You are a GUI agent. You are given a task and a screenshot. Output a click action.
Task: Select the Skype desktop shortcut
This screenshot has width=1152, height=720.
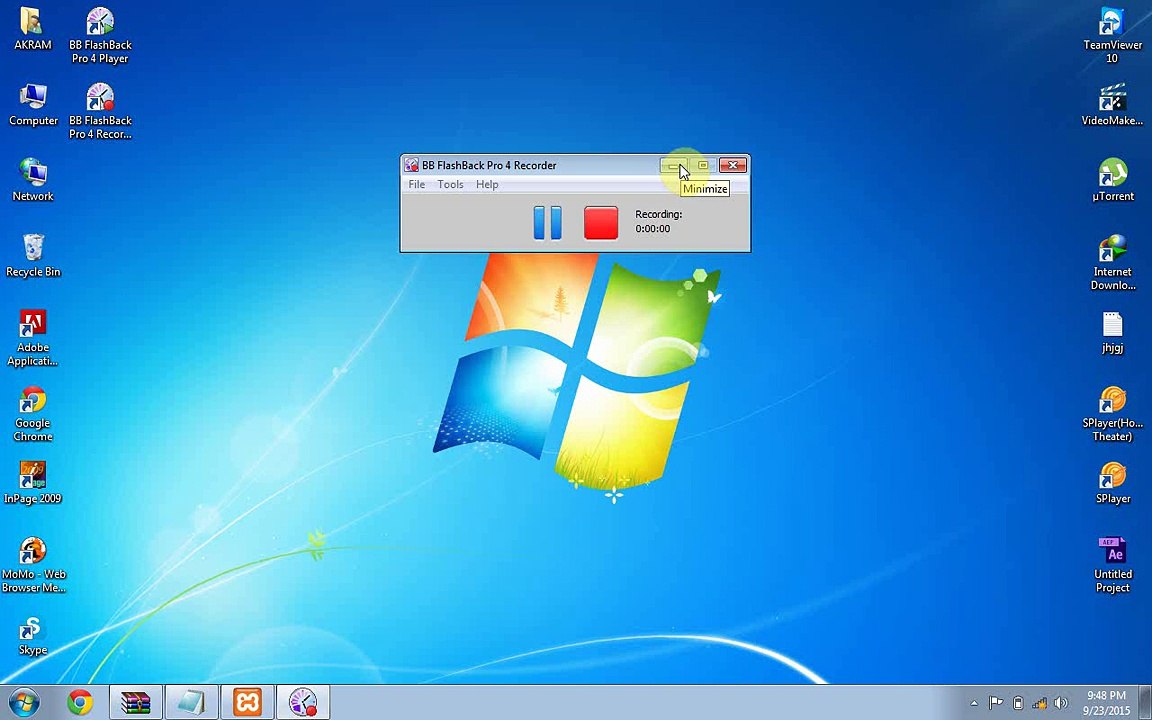(33, 636)
